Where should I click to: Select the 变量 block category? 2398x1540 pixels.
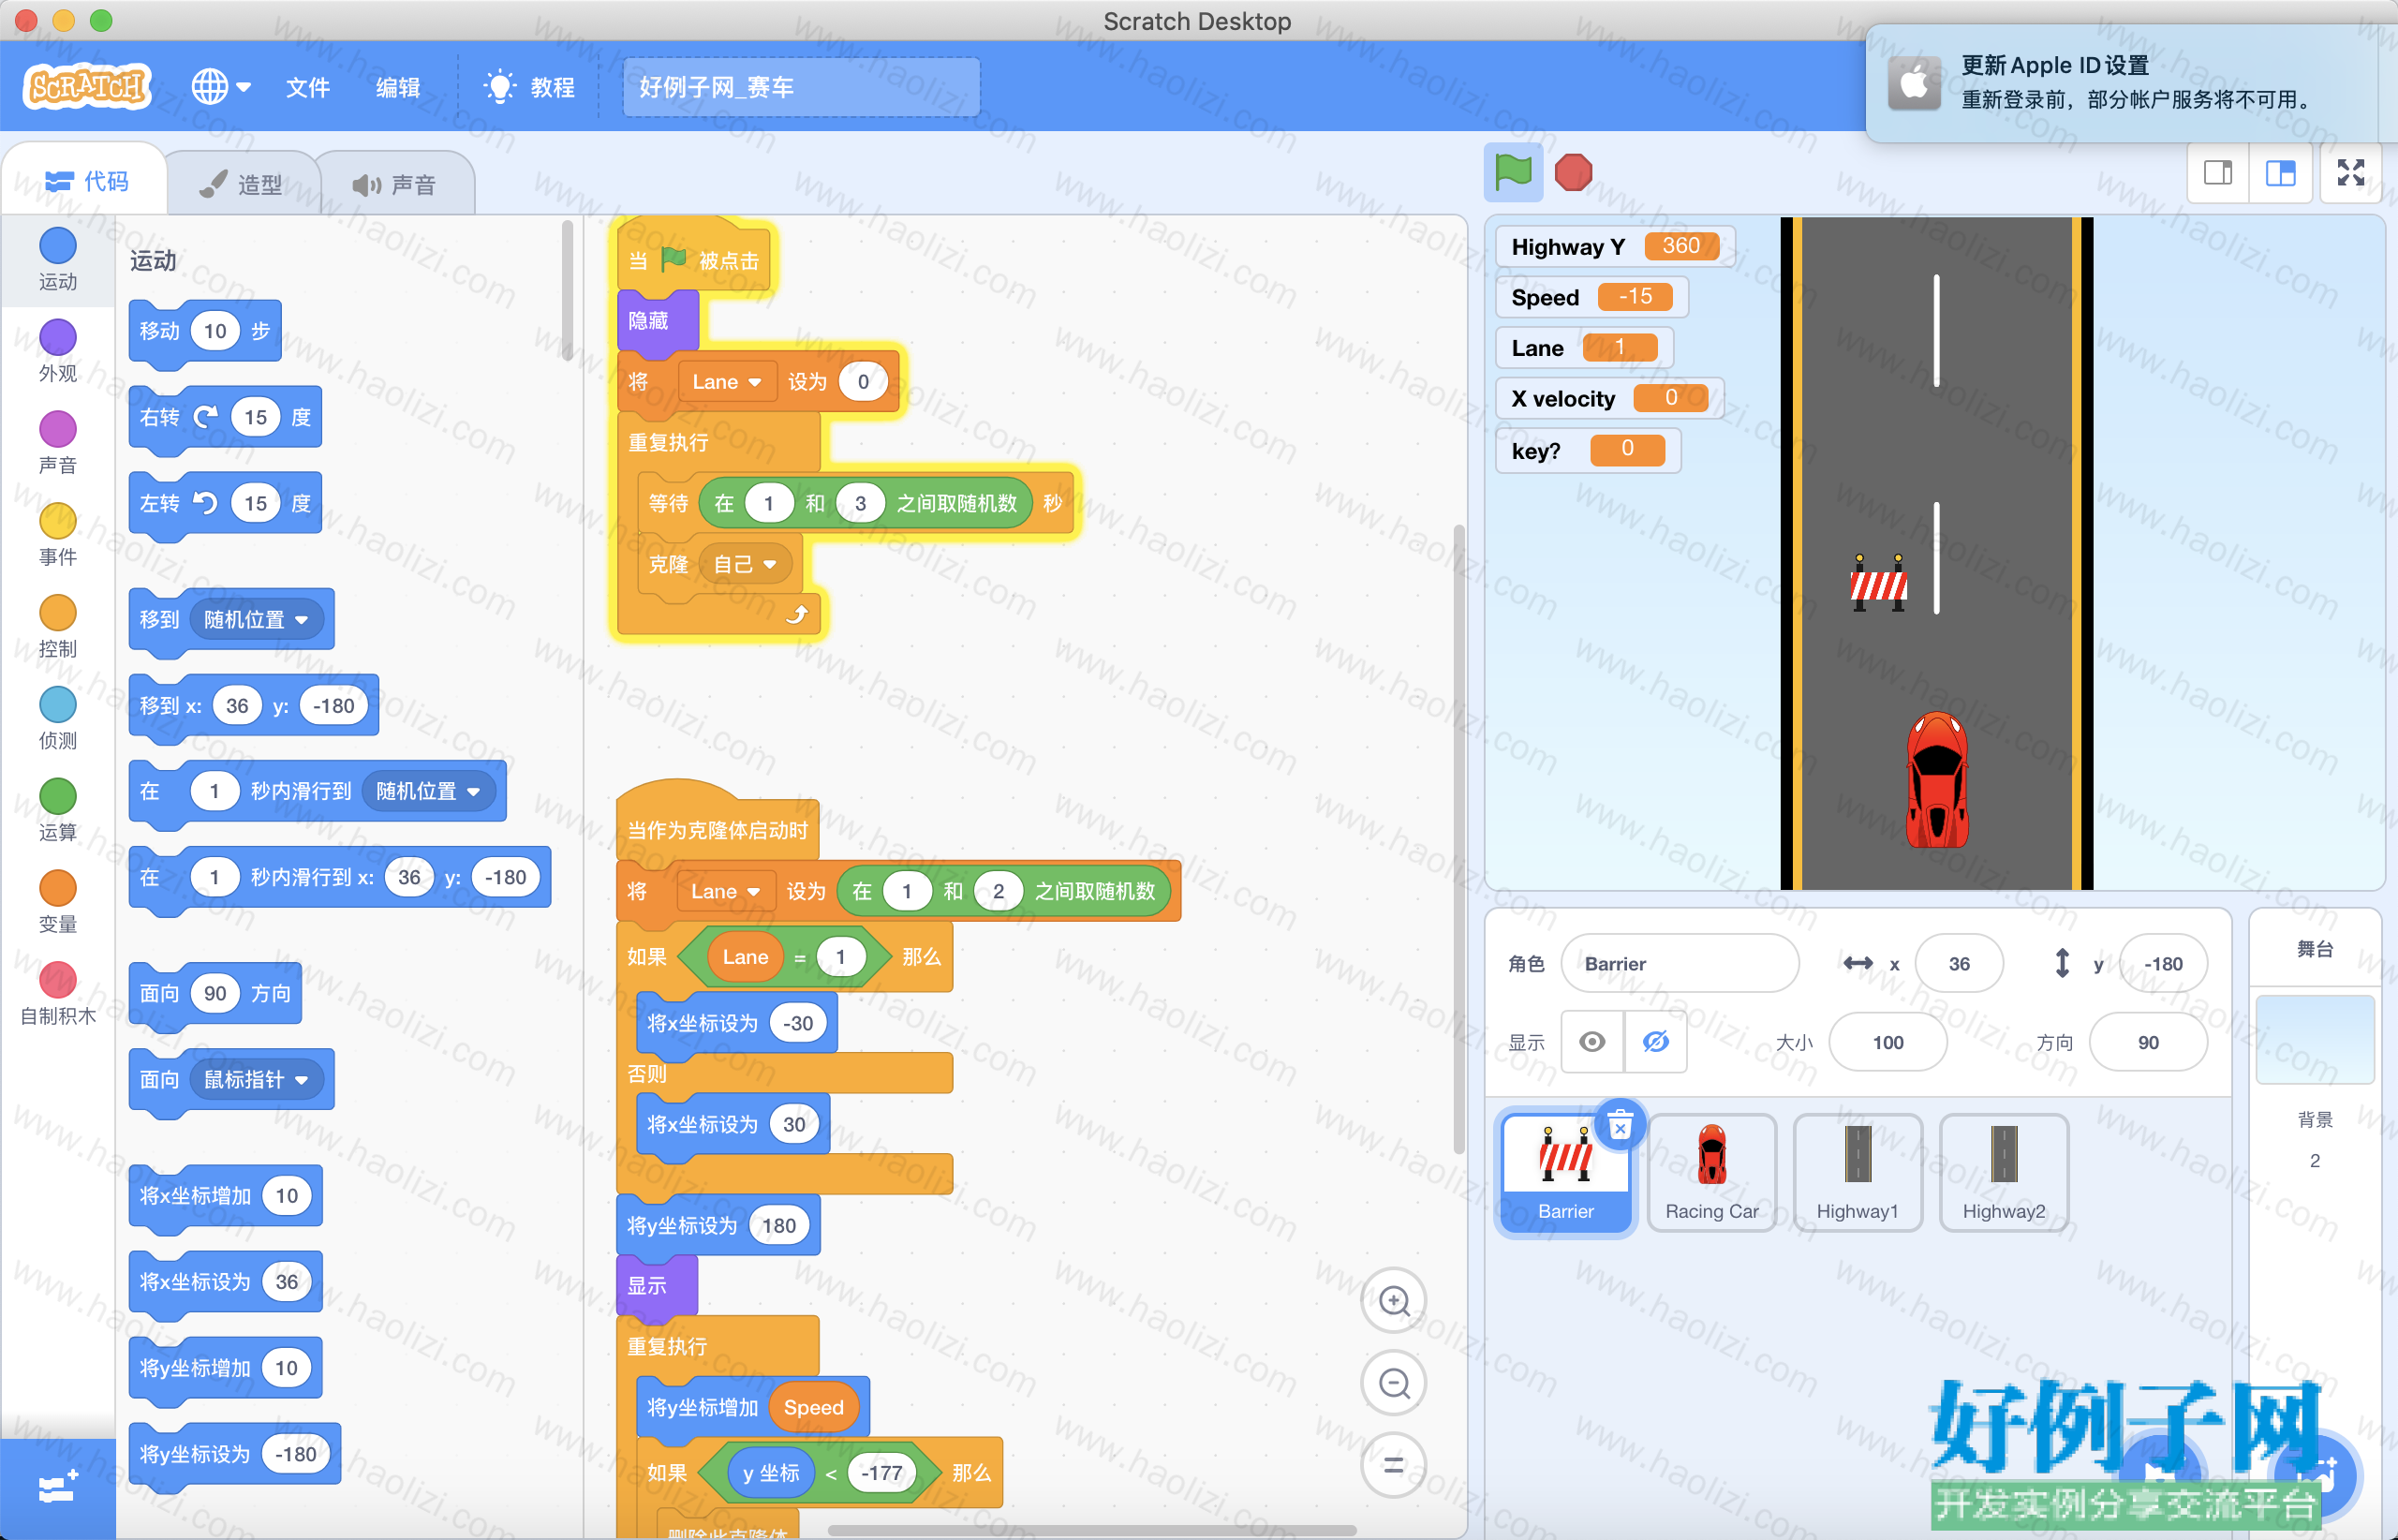(x=58, y=903)
